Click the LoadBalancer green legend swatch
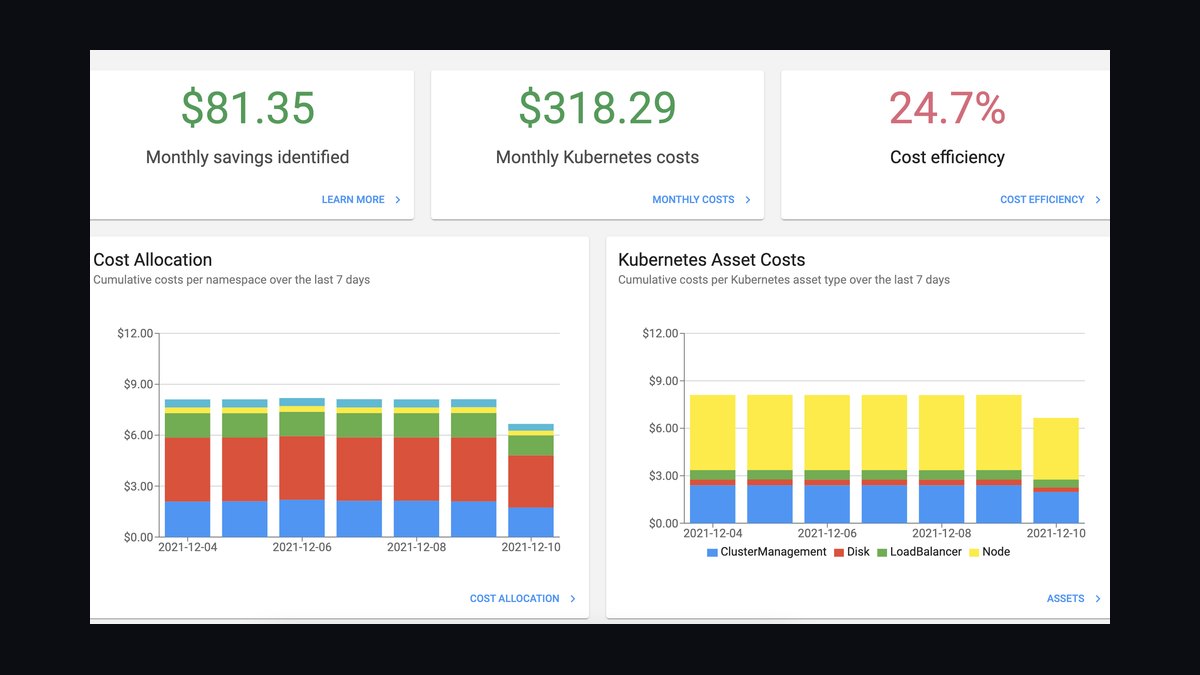The image size is (1200, 675). tap(882, 552)
